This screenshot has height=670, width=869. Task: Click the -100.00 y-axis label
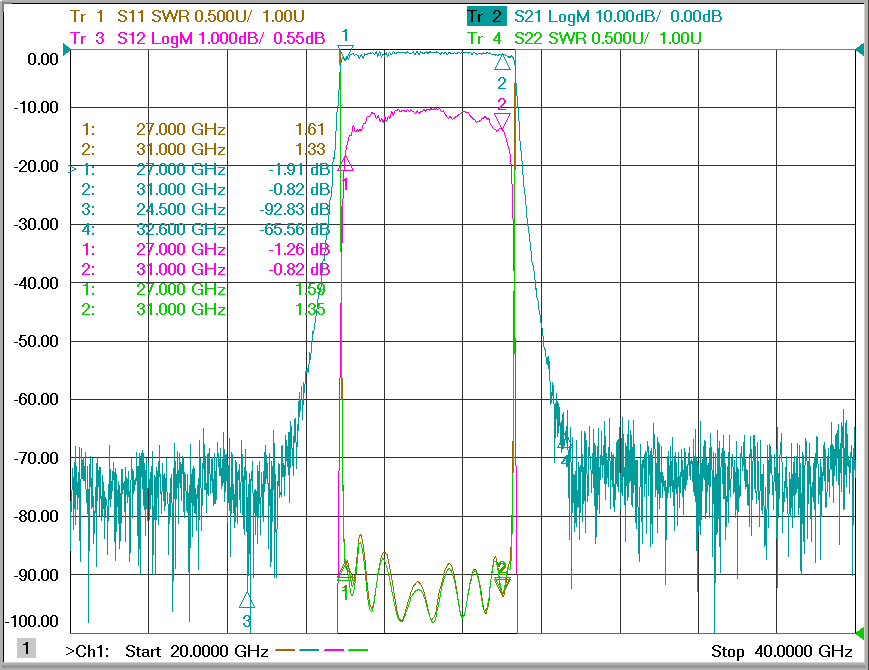pos(32,621)
